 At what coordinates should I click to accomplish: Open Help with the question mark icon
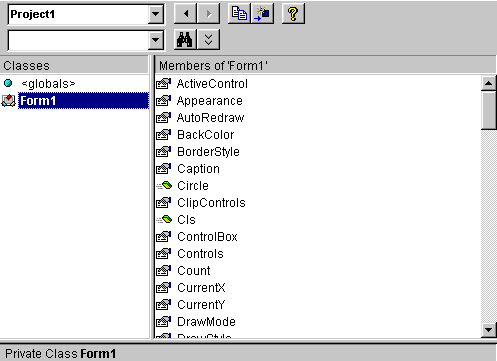[293, 14]
